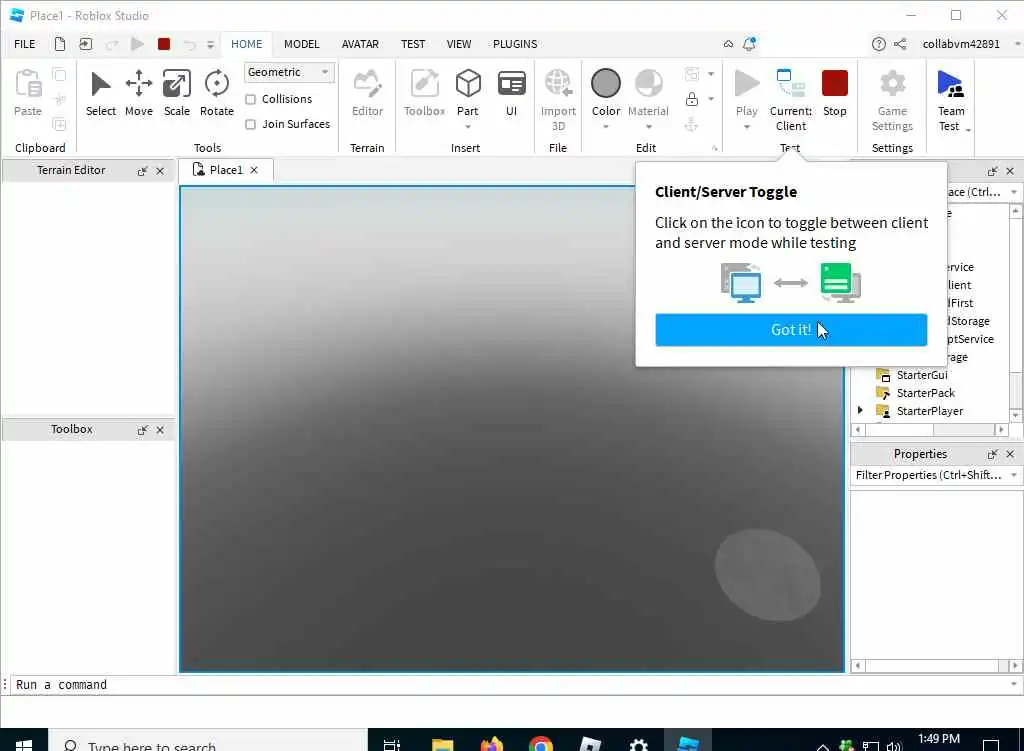Activate the Move tool

138,93
